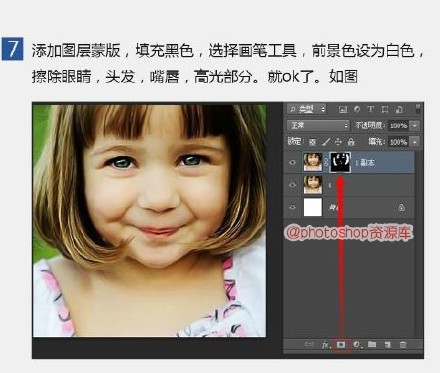440x373 pixels.
Task: Expand the opacity slider arrow
Action: pos(415,126)
